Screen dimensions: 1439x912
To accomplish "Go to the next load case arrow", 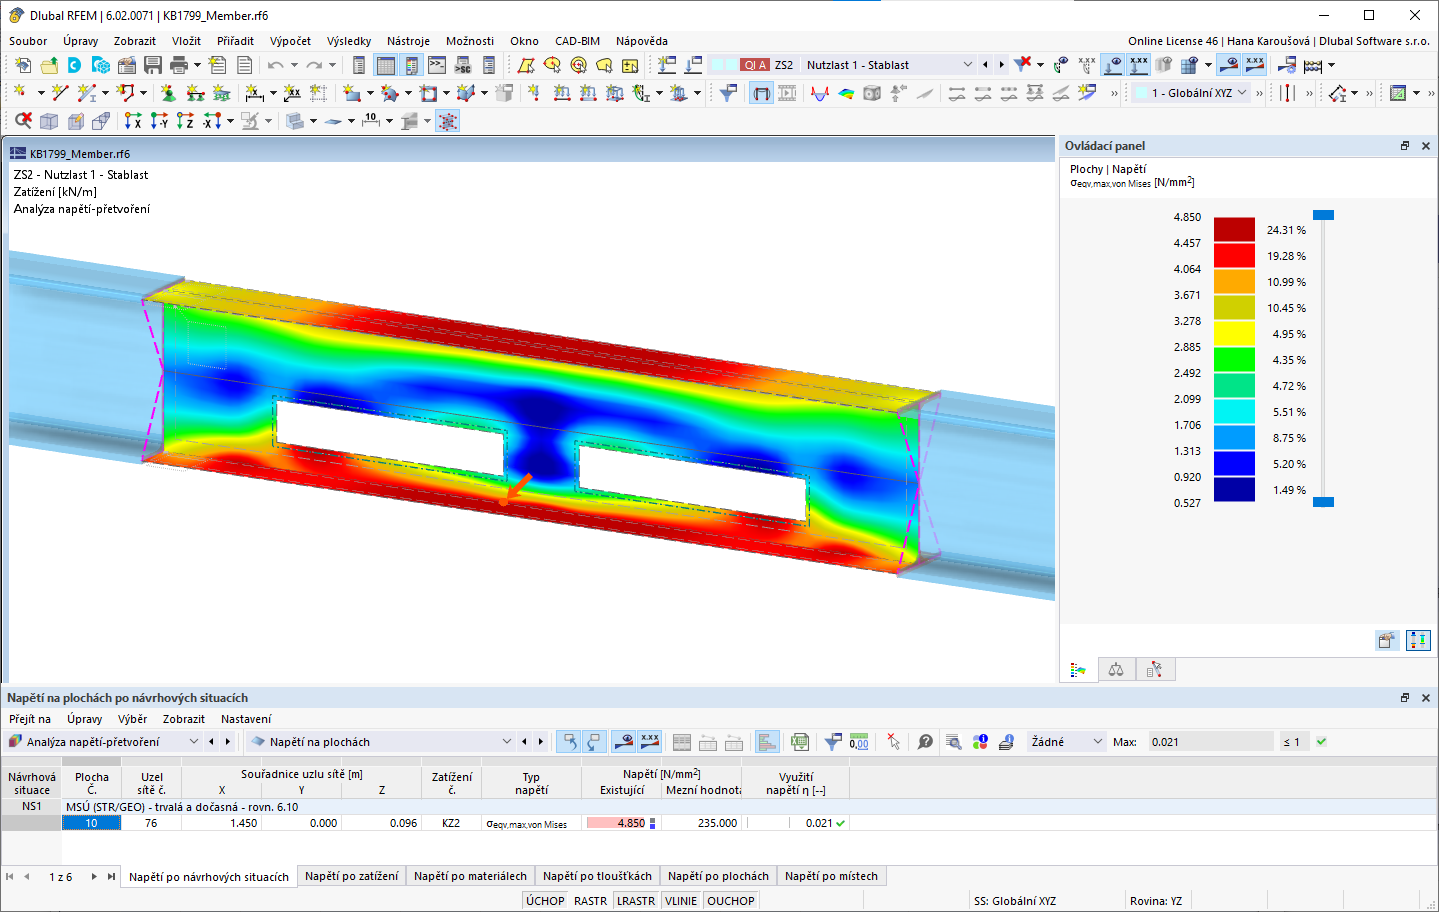I will click(x=1001, y=65).
